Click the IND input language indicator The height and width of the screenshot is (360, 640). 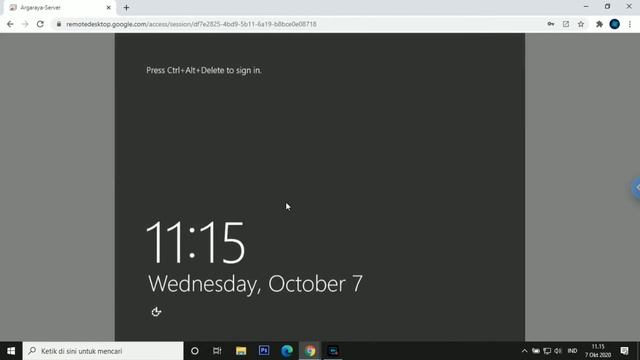point(572,351)
